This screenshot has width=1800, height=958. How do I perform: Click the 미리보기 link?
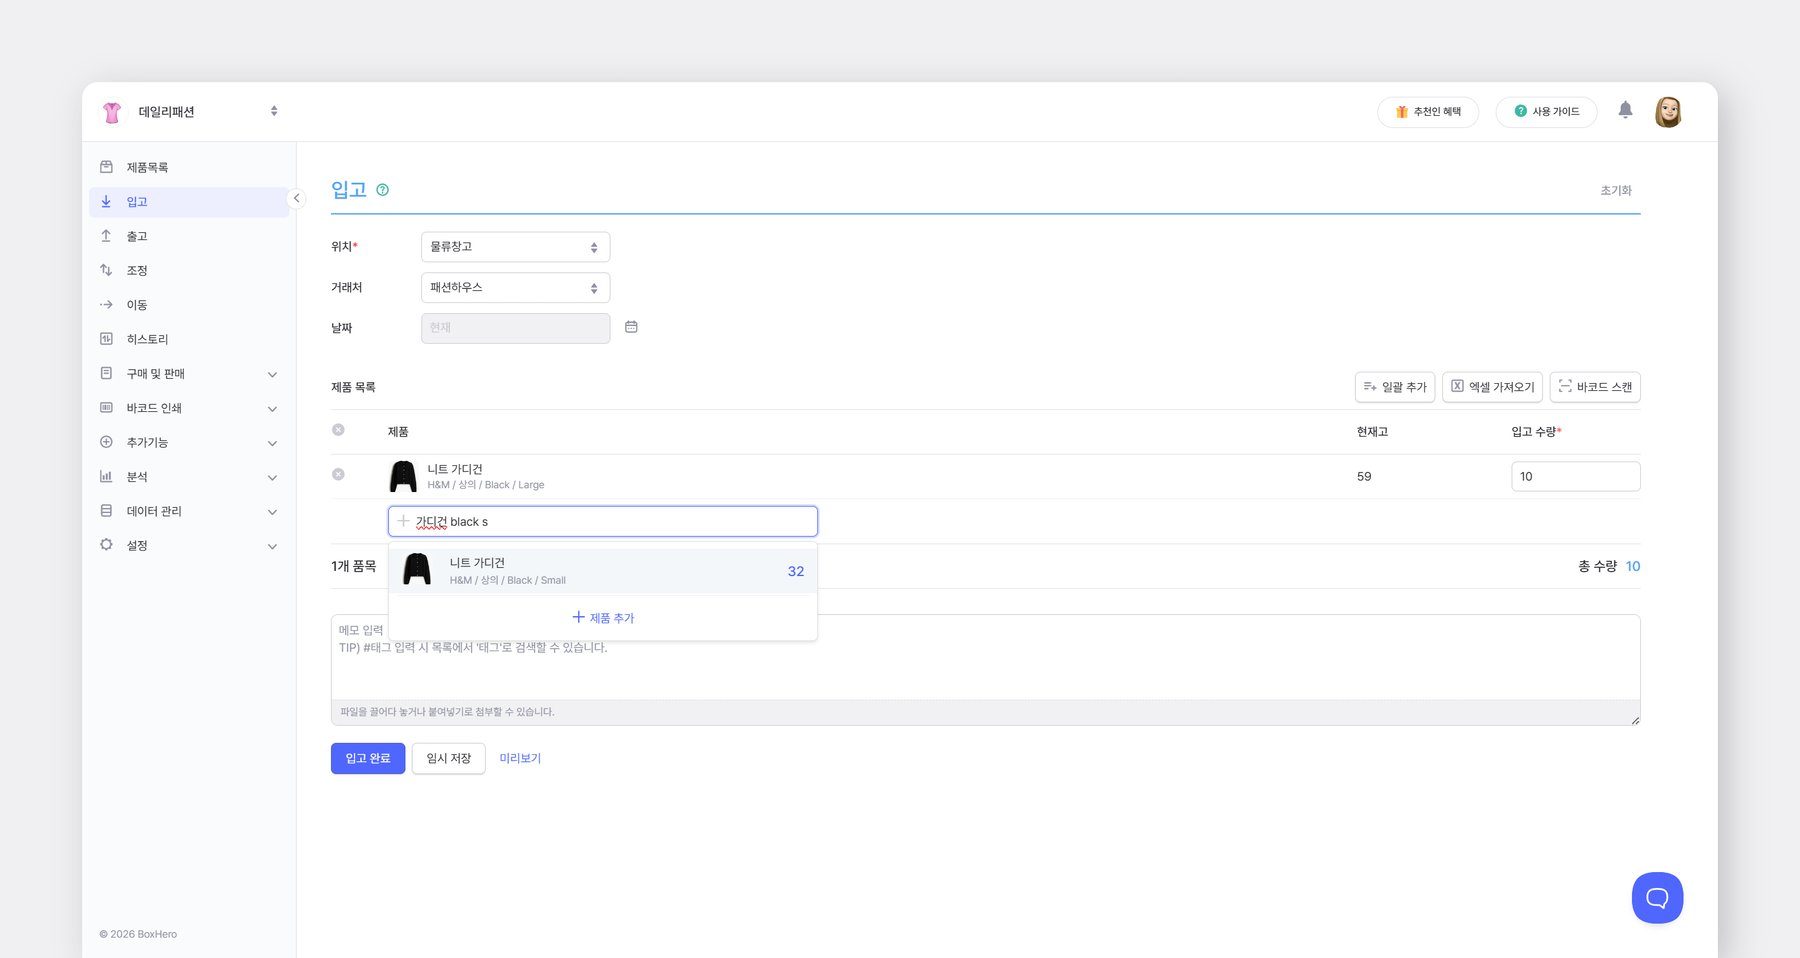tap(520, 758)
